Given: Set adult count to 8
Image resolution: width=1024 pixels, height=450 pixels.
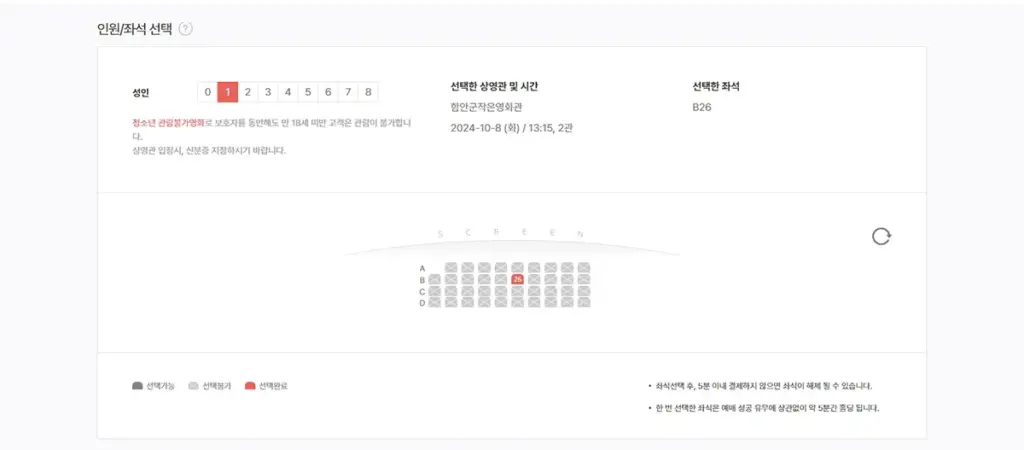Looking at the screenshot, I should 368,92.
